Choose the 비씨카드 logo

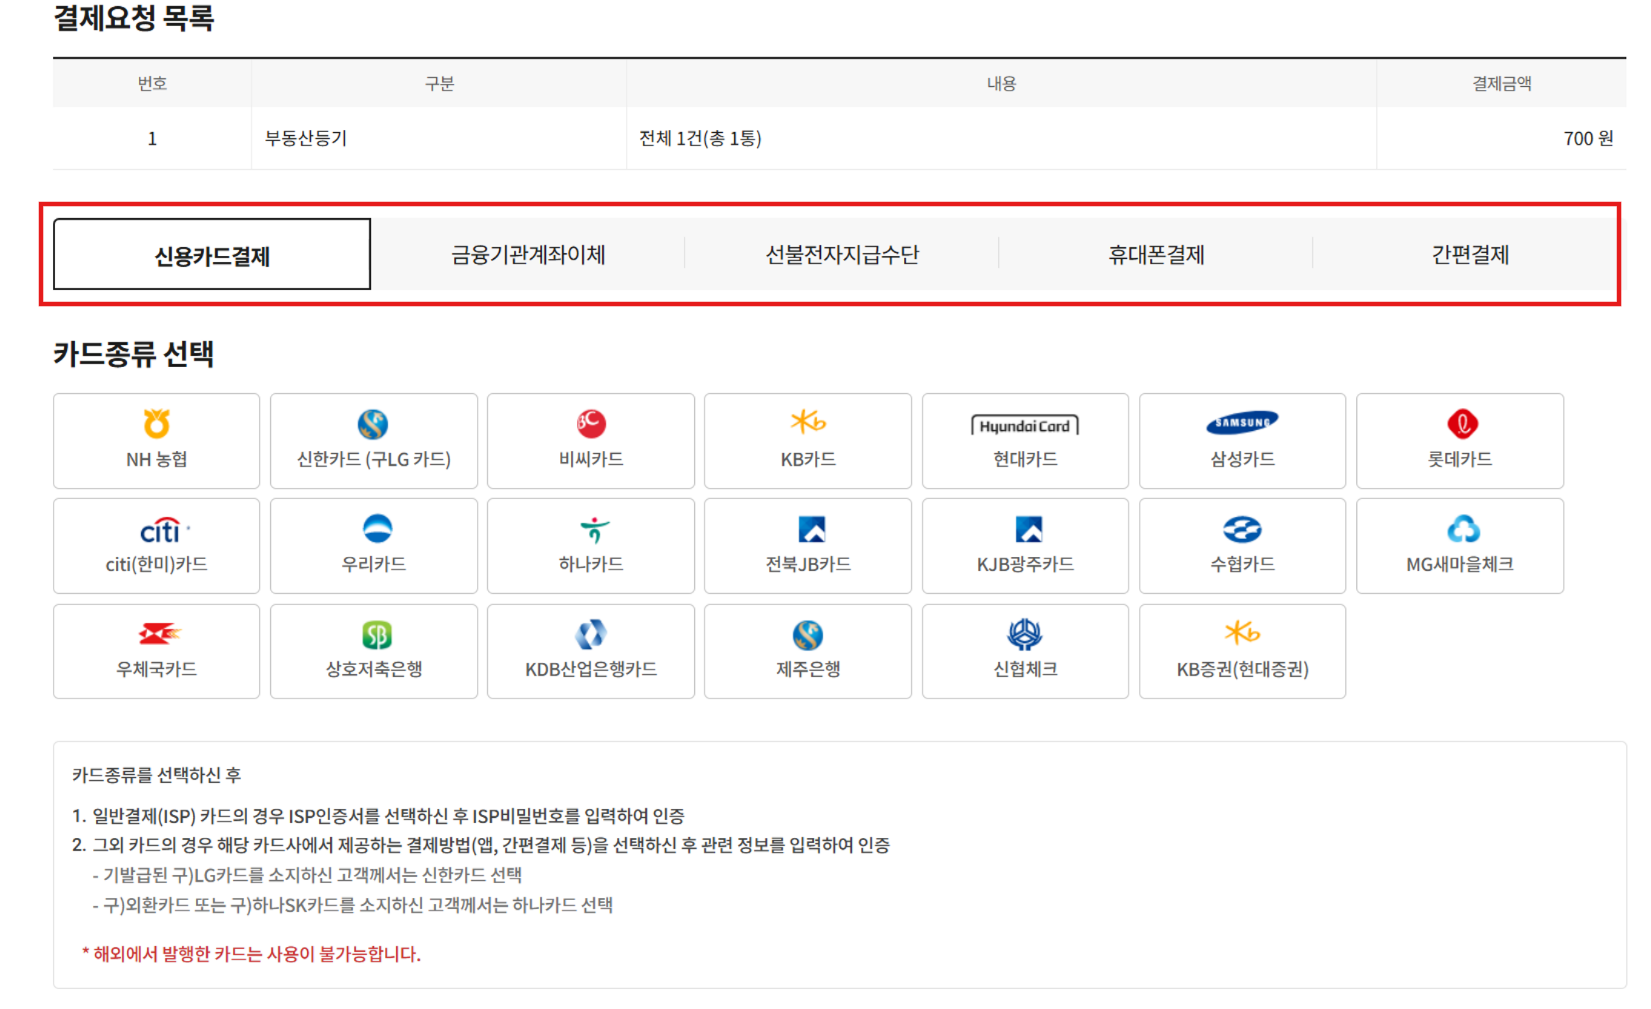pos(590,441)
